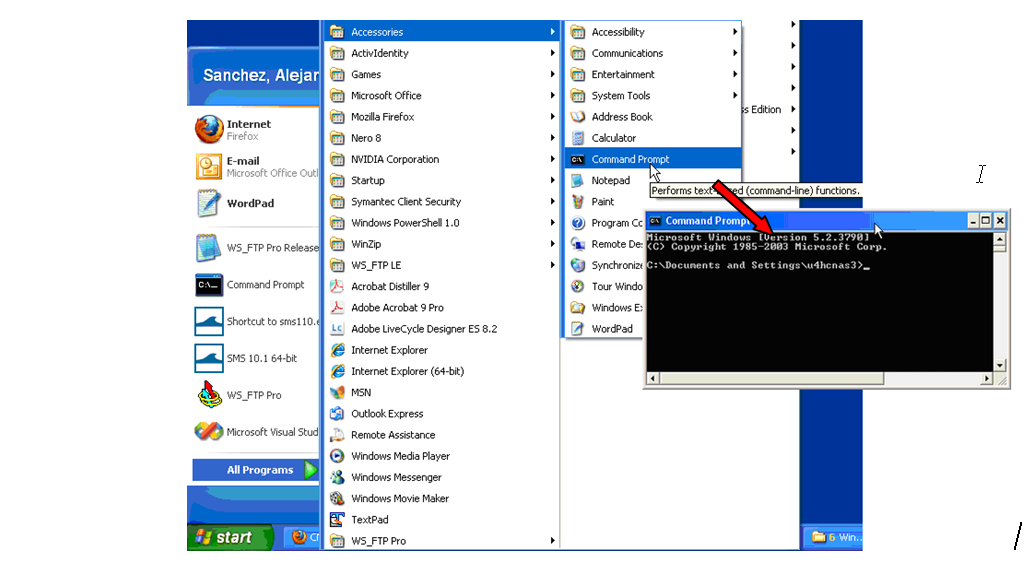Open MSN from All Programs
This screenshot has width=1029, height=574.
click(443, 392)
